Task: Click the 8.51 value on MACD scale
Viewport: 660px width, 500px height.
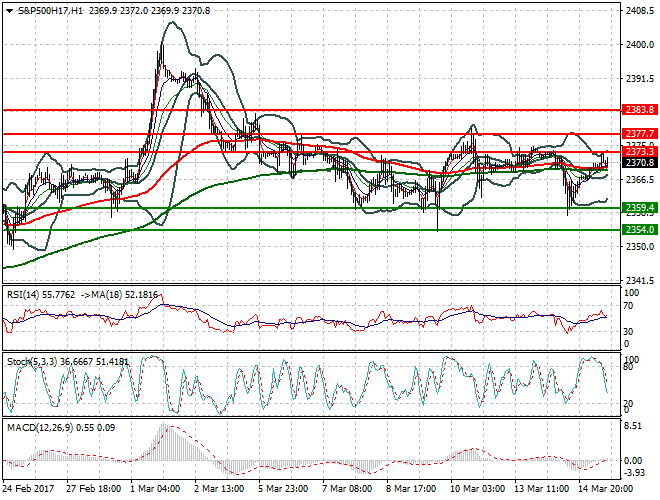Action: (632, 426)
